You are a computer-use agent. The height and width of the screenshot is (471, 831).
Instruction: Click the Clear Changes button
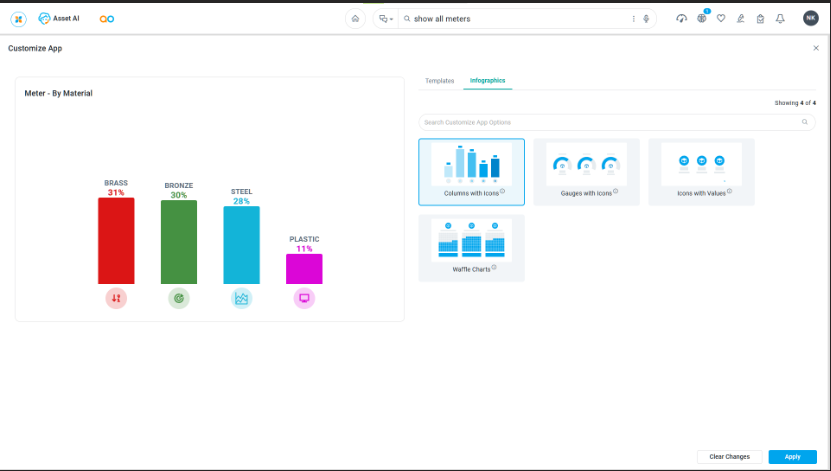(729, 457)
